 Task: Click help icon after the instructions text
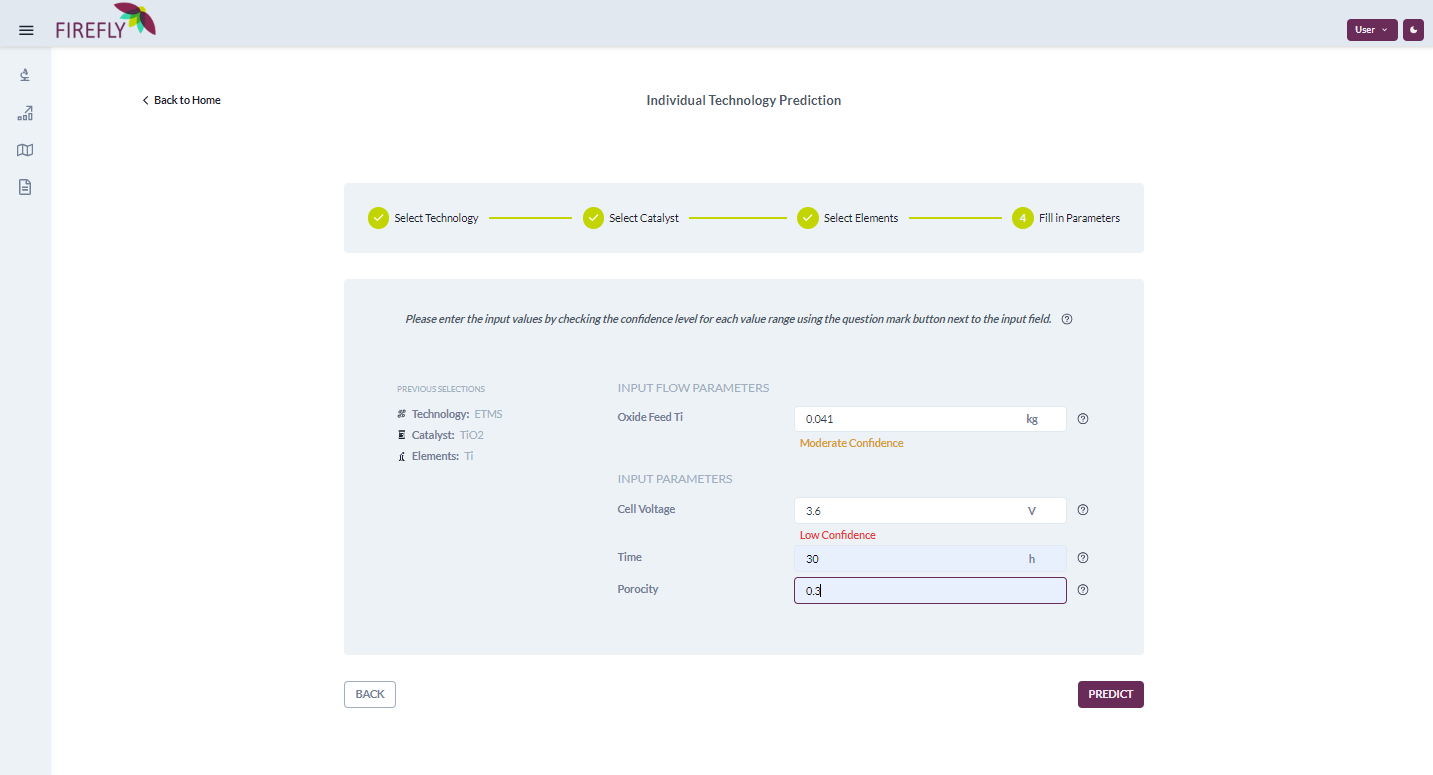pos(1066,320)
